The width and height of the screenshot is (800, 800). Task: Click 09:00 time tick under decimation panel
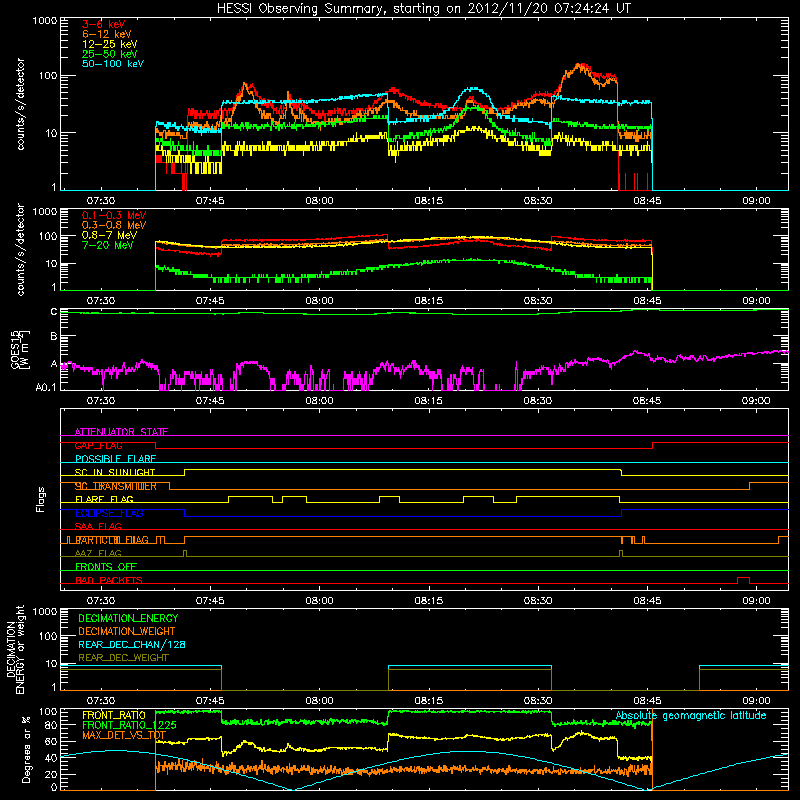click(756, 701)
